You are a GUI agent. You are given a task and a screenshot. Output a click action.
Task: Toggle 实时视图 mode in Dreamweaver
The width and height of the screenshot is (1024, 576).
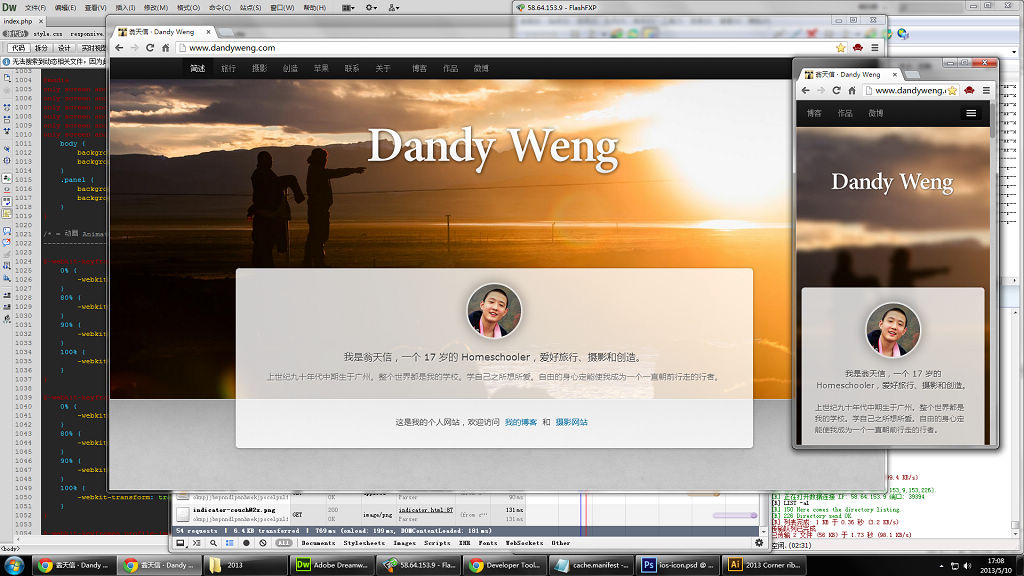93,48
